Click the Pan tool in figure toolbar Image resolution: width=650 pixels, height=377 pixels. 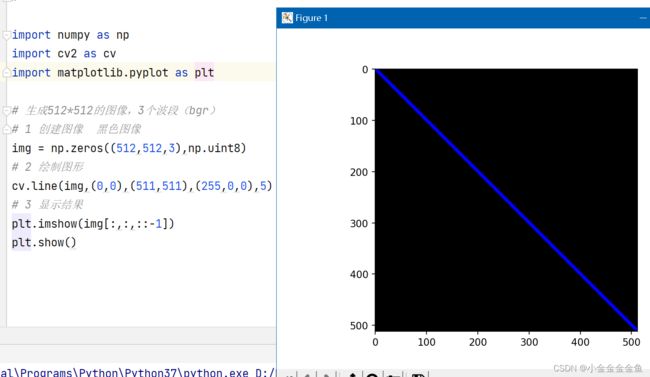coord(352,375)
